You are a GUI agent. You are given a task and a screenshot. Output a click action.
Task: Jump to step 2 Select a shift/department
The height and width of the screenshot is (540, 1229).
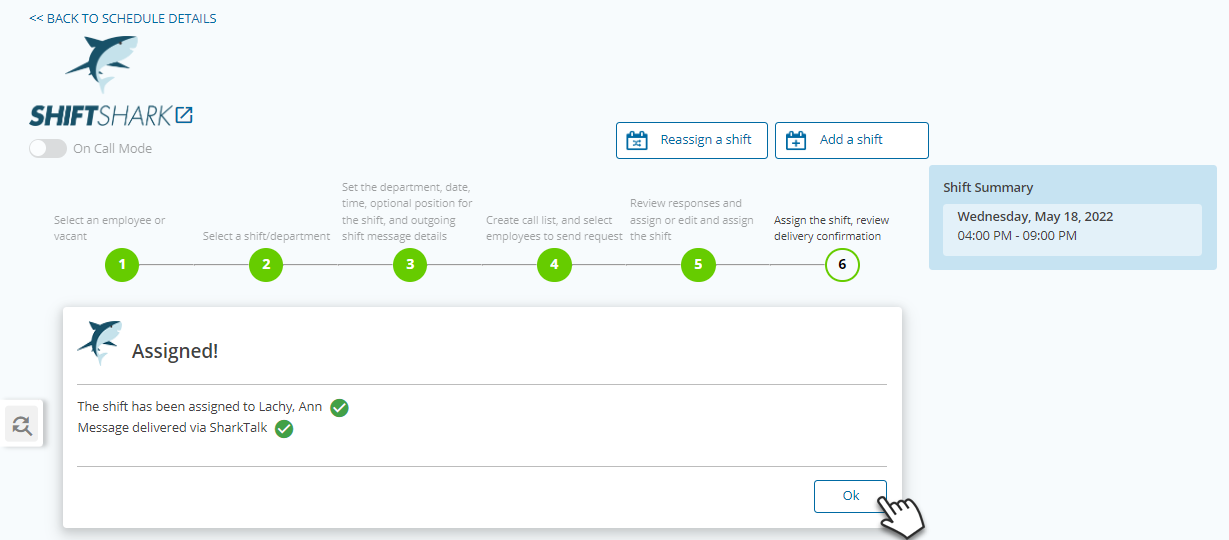[266, 265]
